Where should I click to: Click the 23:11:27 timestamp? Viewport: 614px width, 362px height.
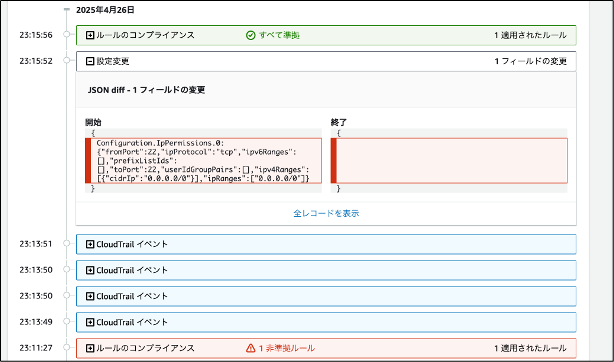pyautogui.click(x=36, y=348)
